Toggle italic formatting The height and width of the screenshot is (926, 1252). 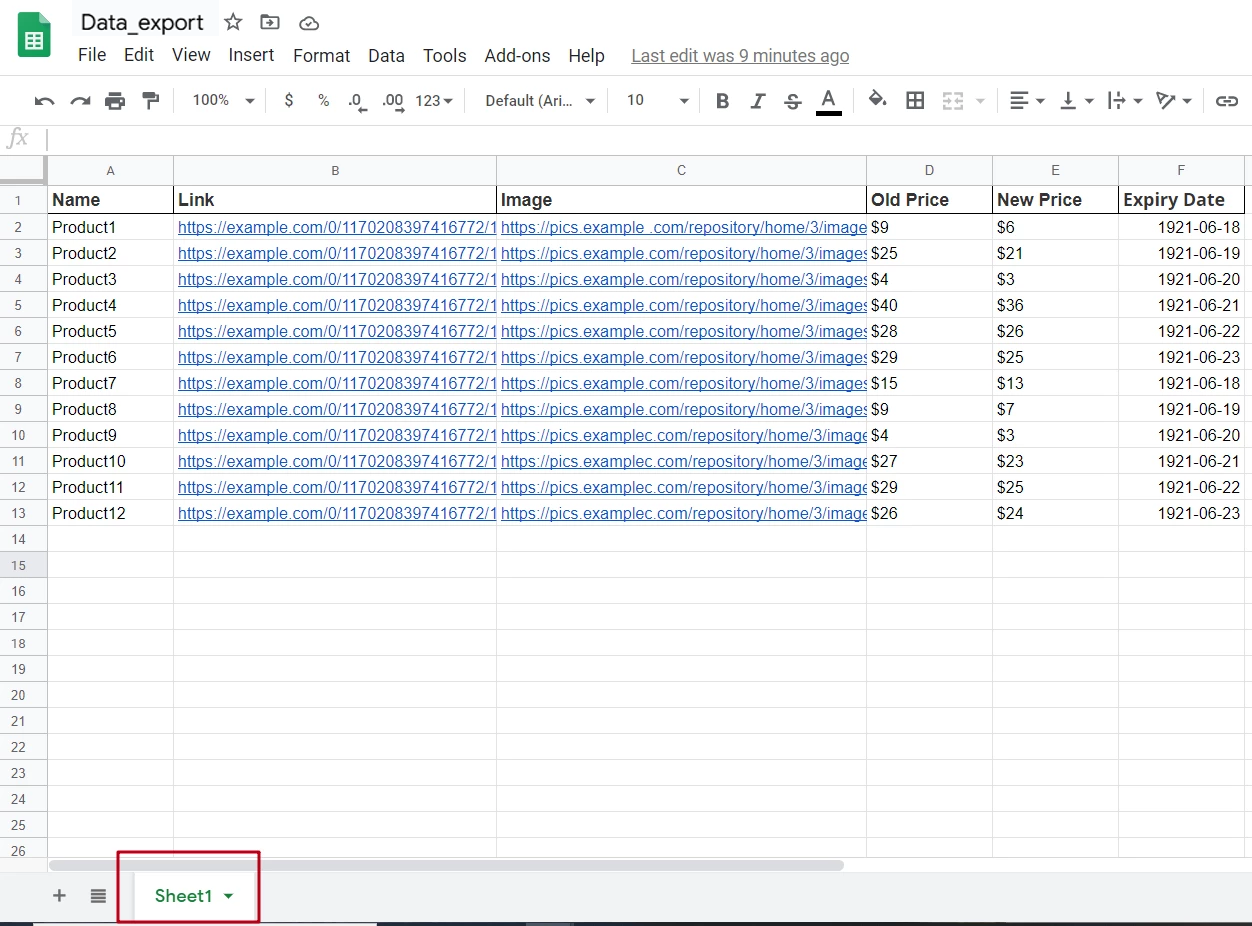coord(758,101)
